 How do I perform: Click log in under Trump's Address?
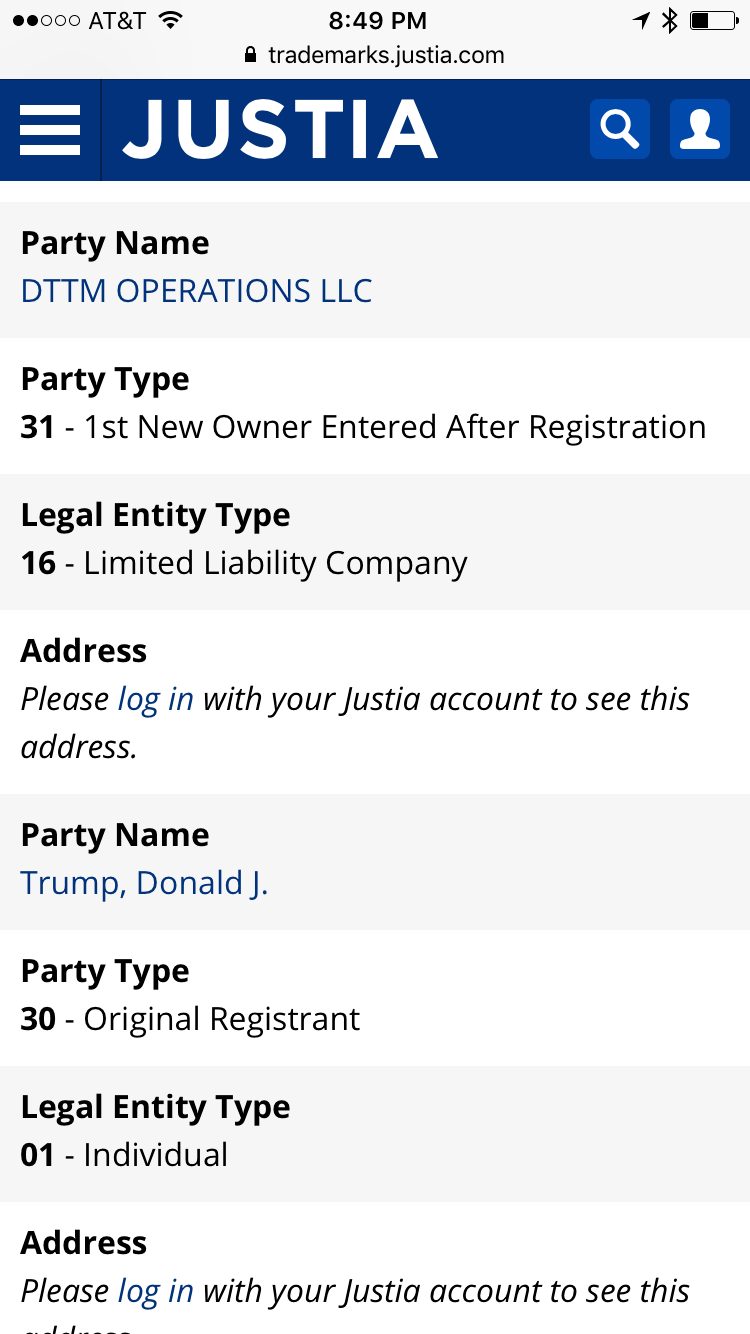155,1291
